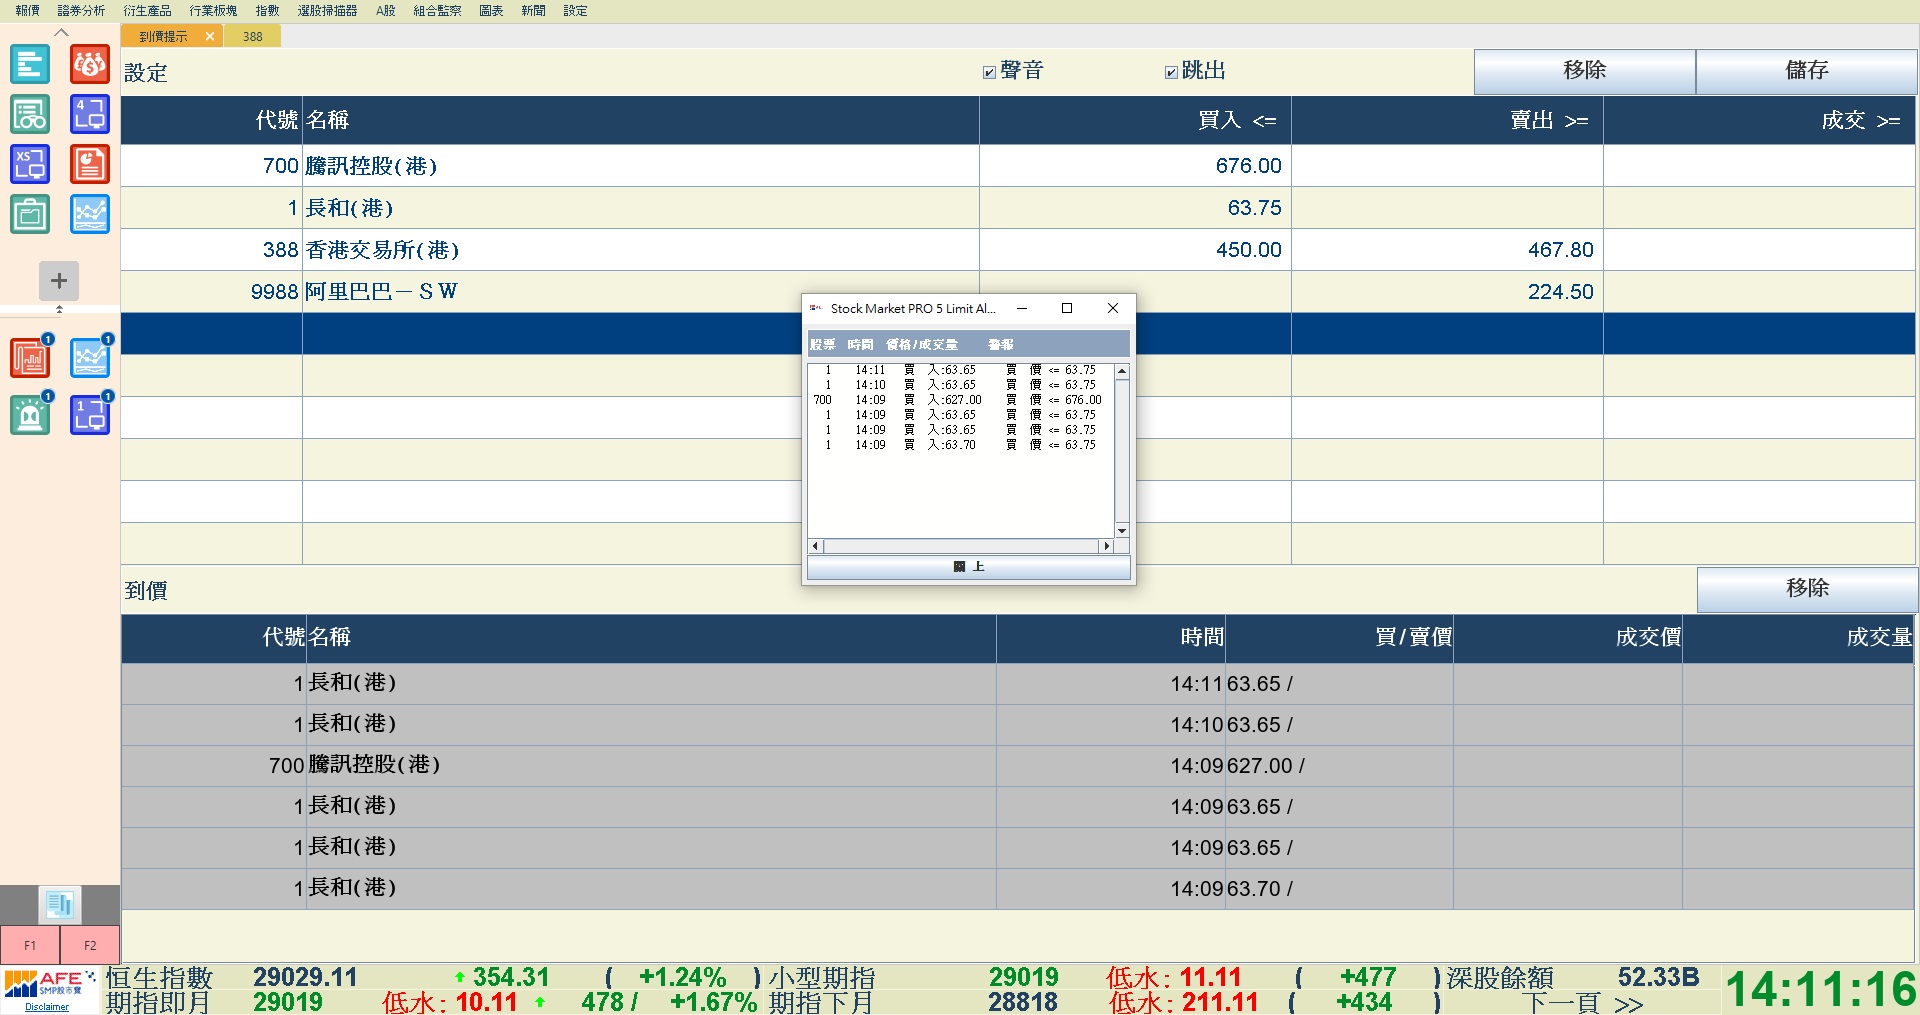Collapse sidebar with the top chevron arrow
The height and width of the screenshot is (1015, 1920).
61,32
